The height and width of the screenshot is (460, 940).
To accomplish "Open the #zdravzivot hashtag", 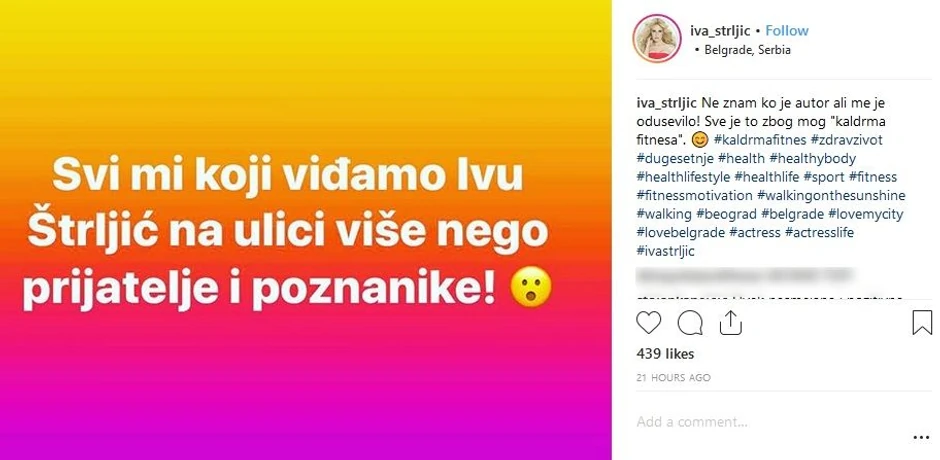I will pos(843,140).
